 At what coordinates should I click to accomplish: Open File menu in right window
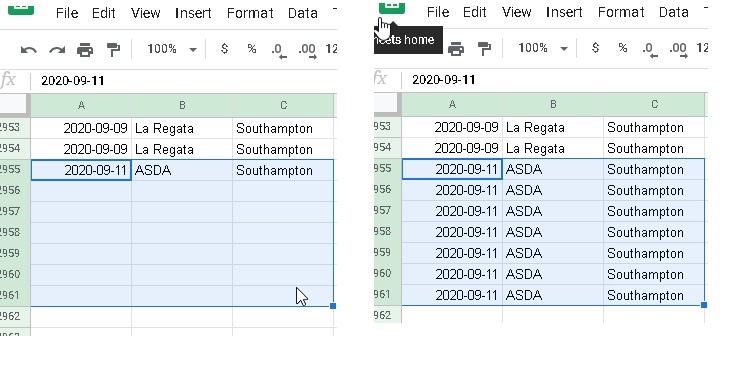coord(438,12)
